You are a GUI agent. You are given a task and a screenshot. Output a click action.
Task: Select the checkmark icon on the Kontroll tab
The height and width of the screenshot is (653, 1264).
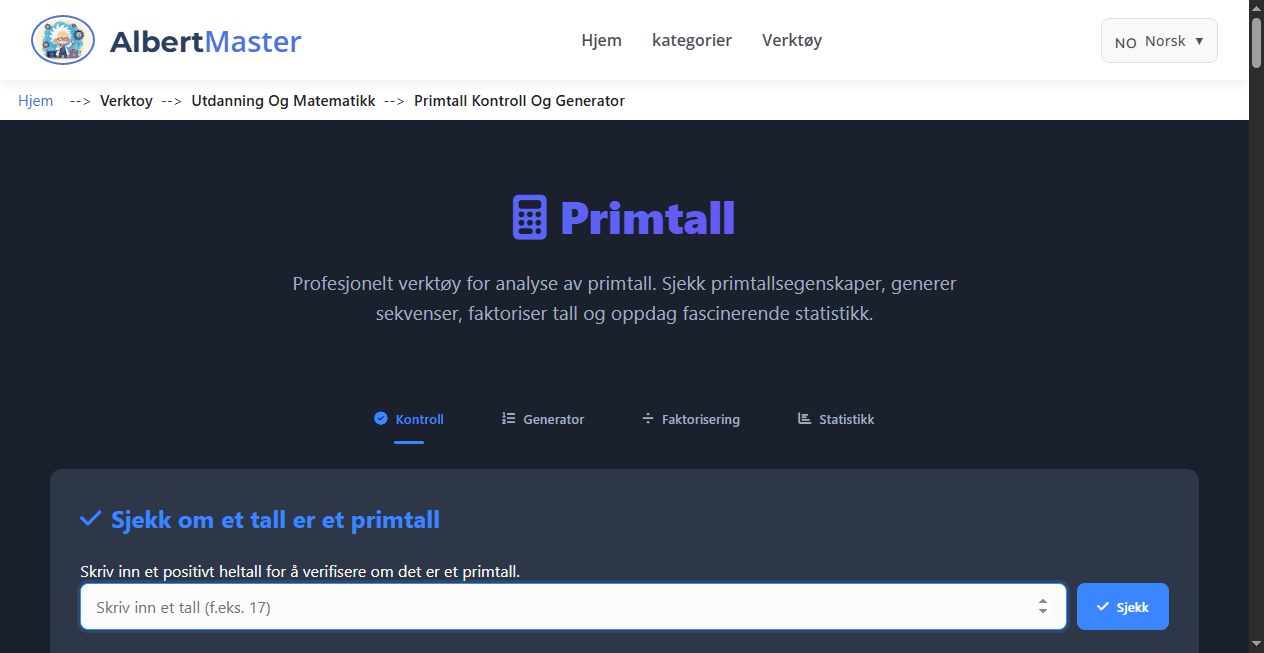coord(381,418)
